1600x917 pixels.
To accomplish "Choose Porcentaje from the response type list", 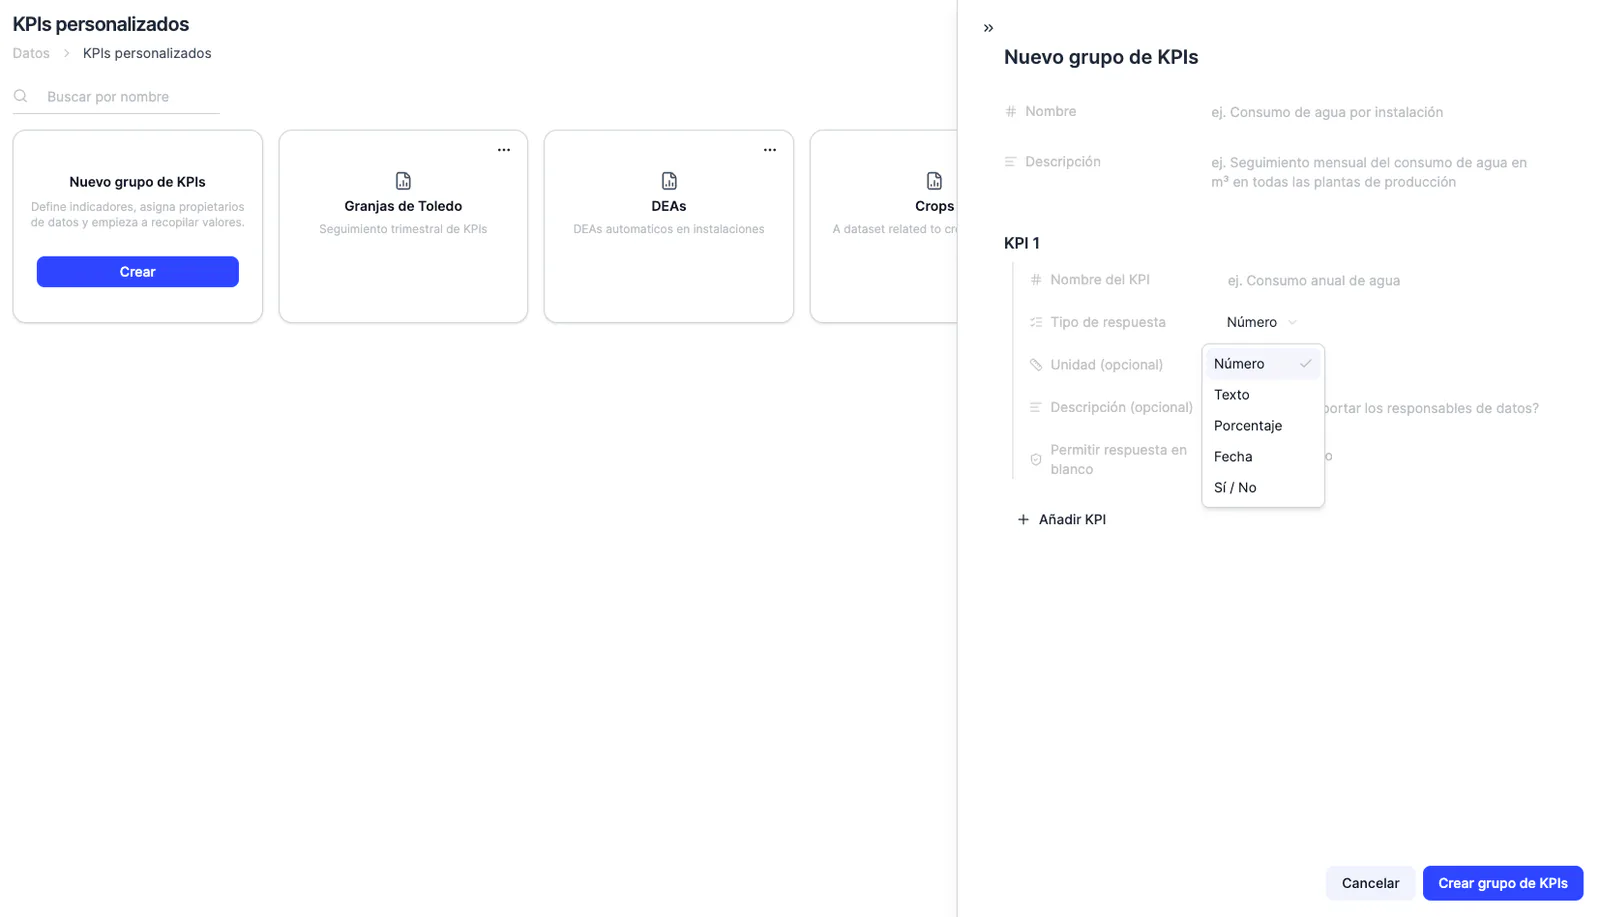I will tap(1263, 426).
